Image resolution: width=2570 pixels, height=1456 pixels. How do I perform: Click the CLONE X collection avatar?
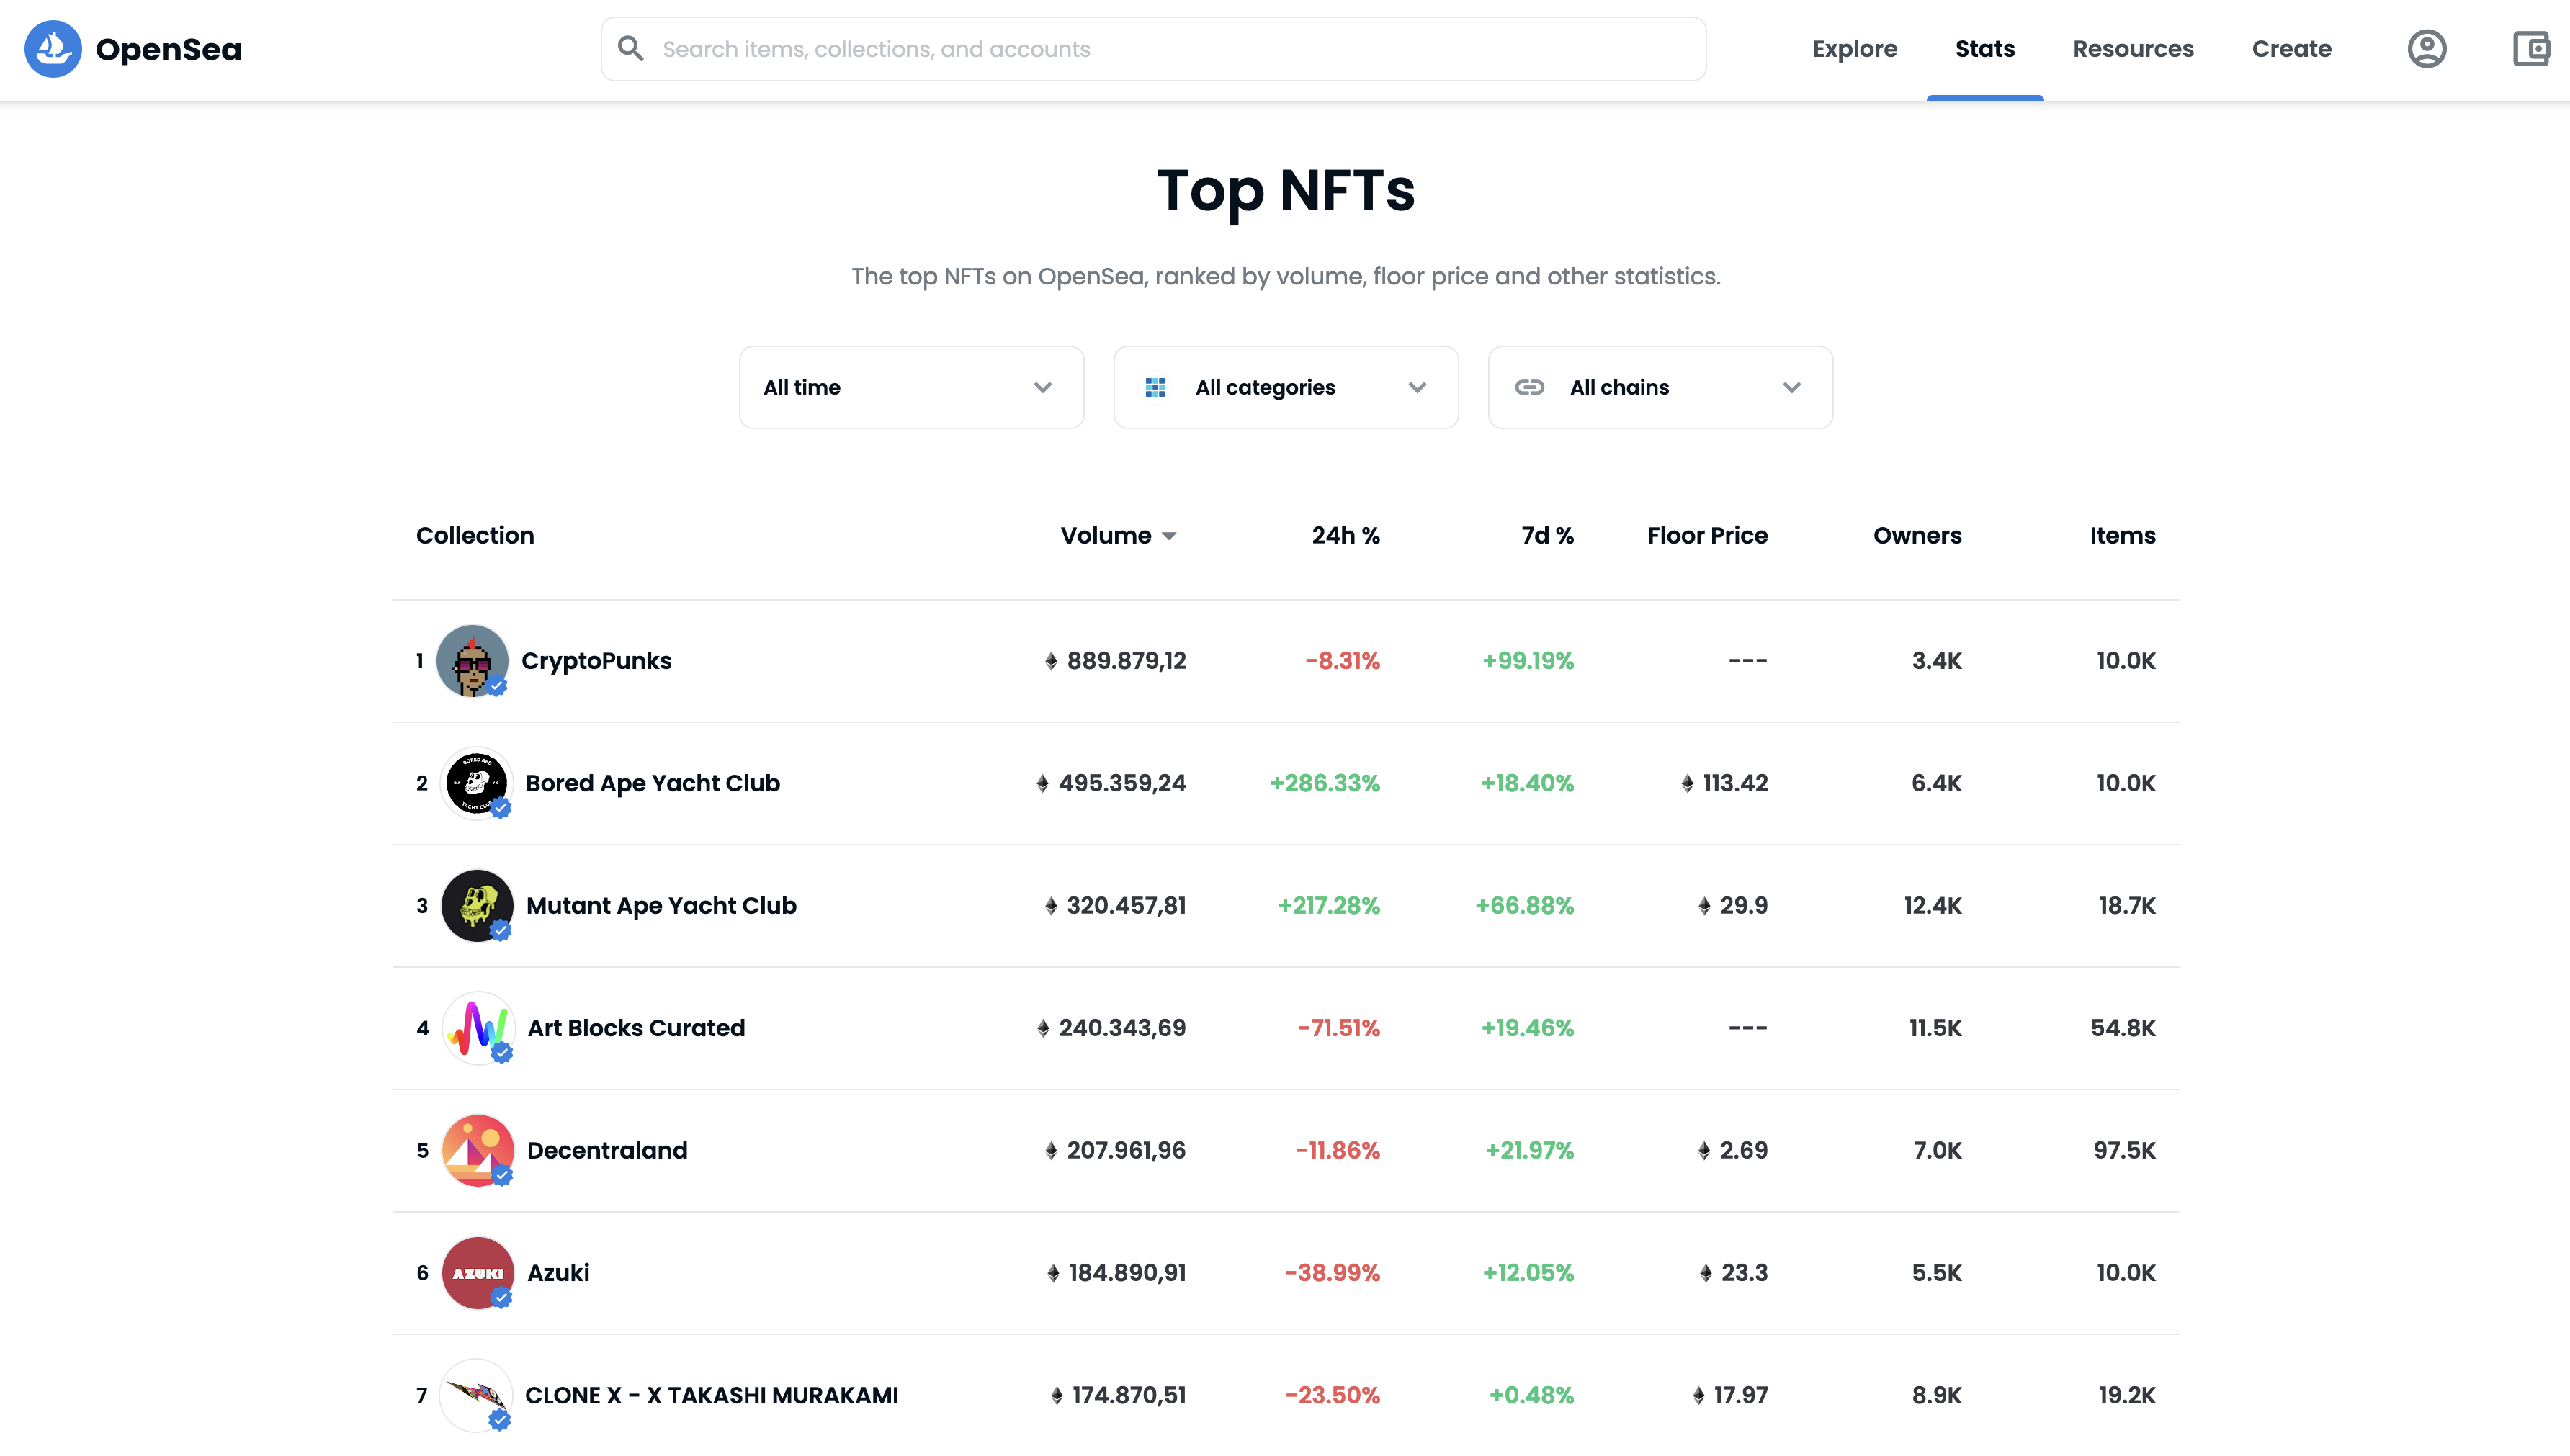(476, 1395)
